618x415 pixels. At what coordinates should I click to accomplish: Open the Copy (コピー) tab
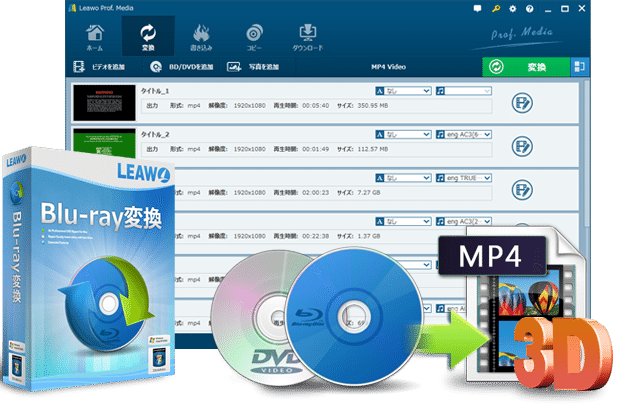click(254, 37)
